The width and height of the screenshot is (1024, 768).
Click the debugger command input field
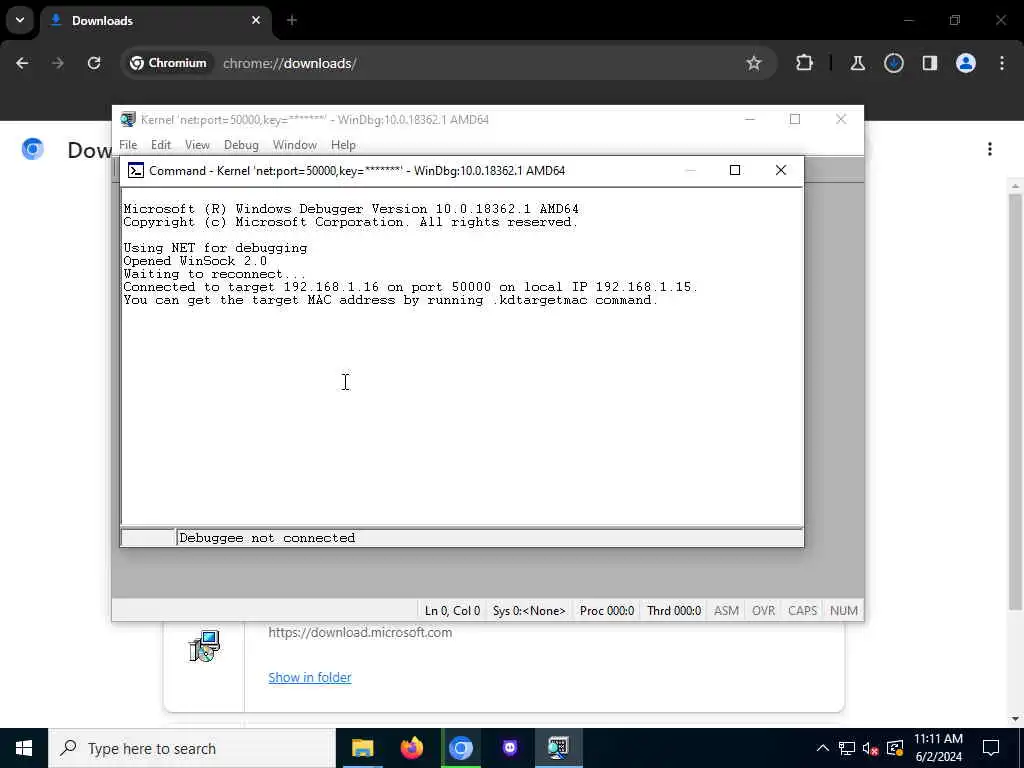[x=490, y=538]
